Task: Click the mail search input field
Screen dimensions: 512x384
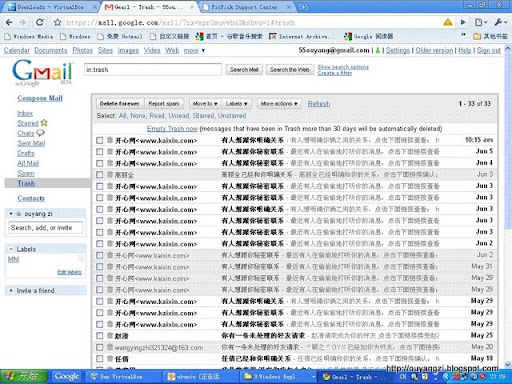Action: click(153, 70)
